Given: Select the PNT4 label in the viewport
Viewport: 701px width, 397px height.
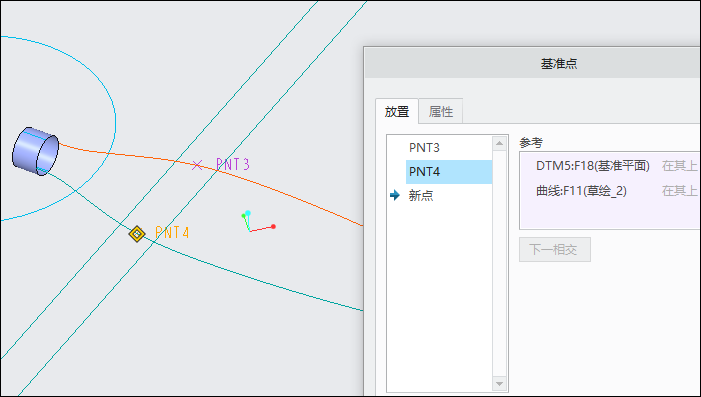Looking at the screenshot, I should click(172, 232).
